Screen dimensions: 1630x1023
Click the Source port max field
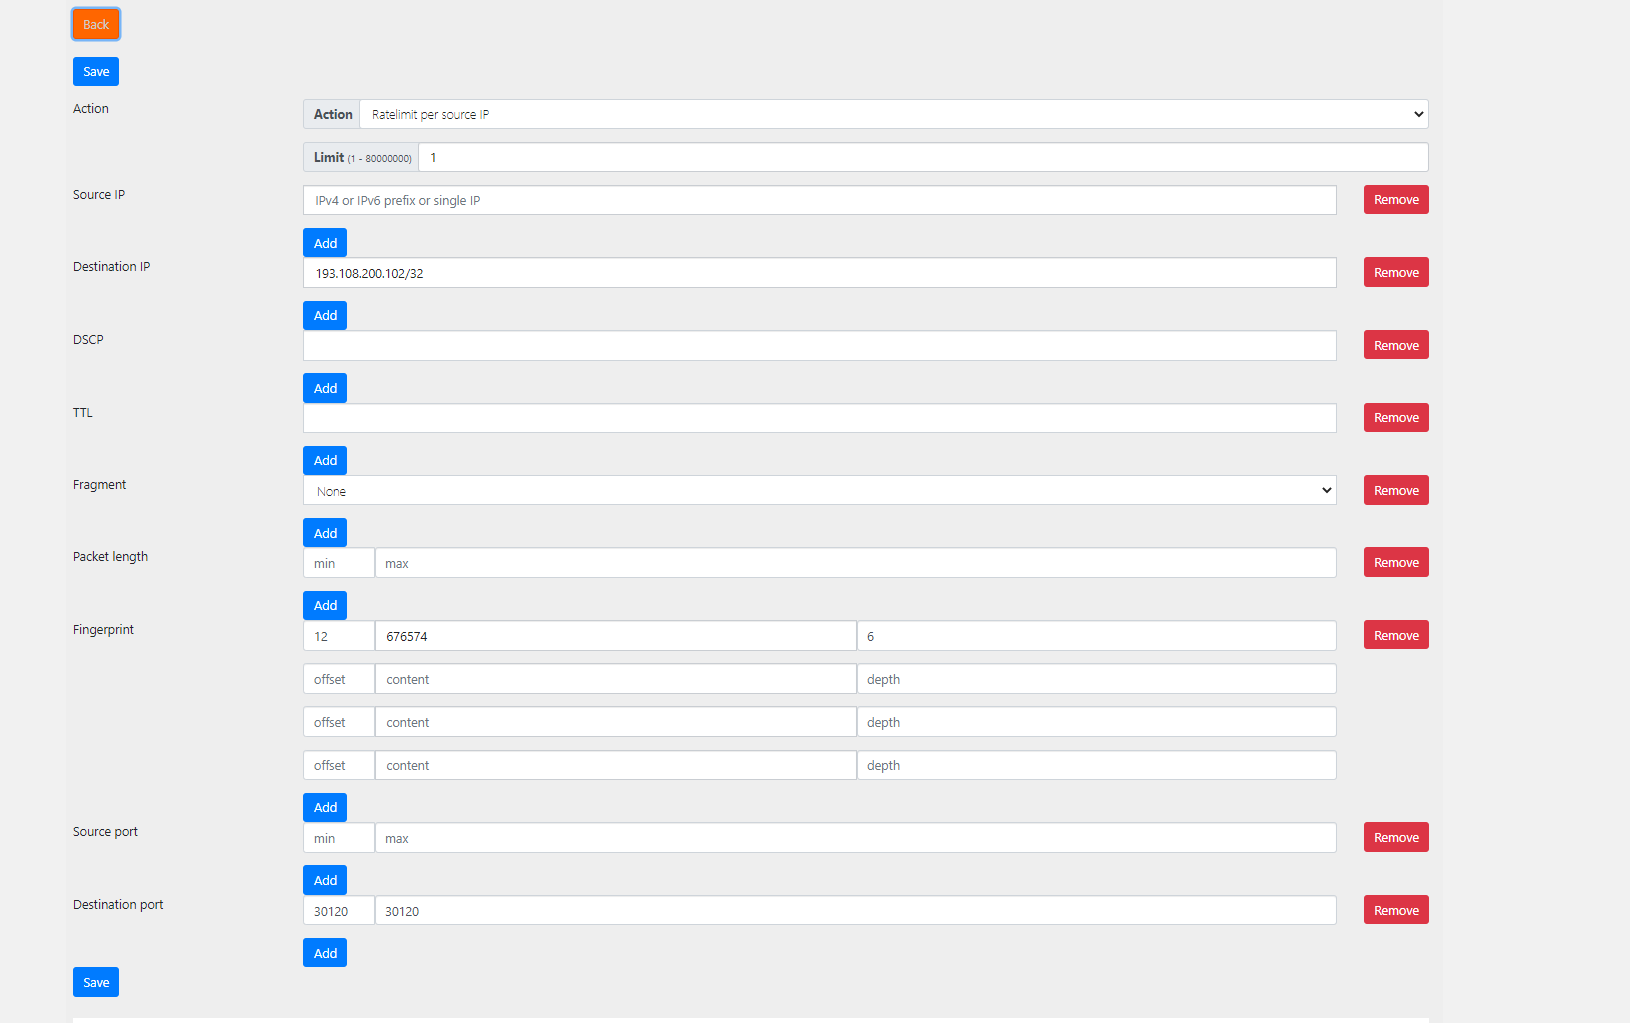tap(855, 838)
